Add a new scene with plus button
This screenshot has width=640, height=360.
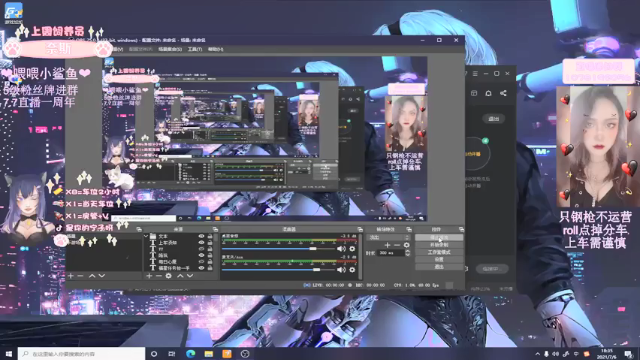click(71, 276)
